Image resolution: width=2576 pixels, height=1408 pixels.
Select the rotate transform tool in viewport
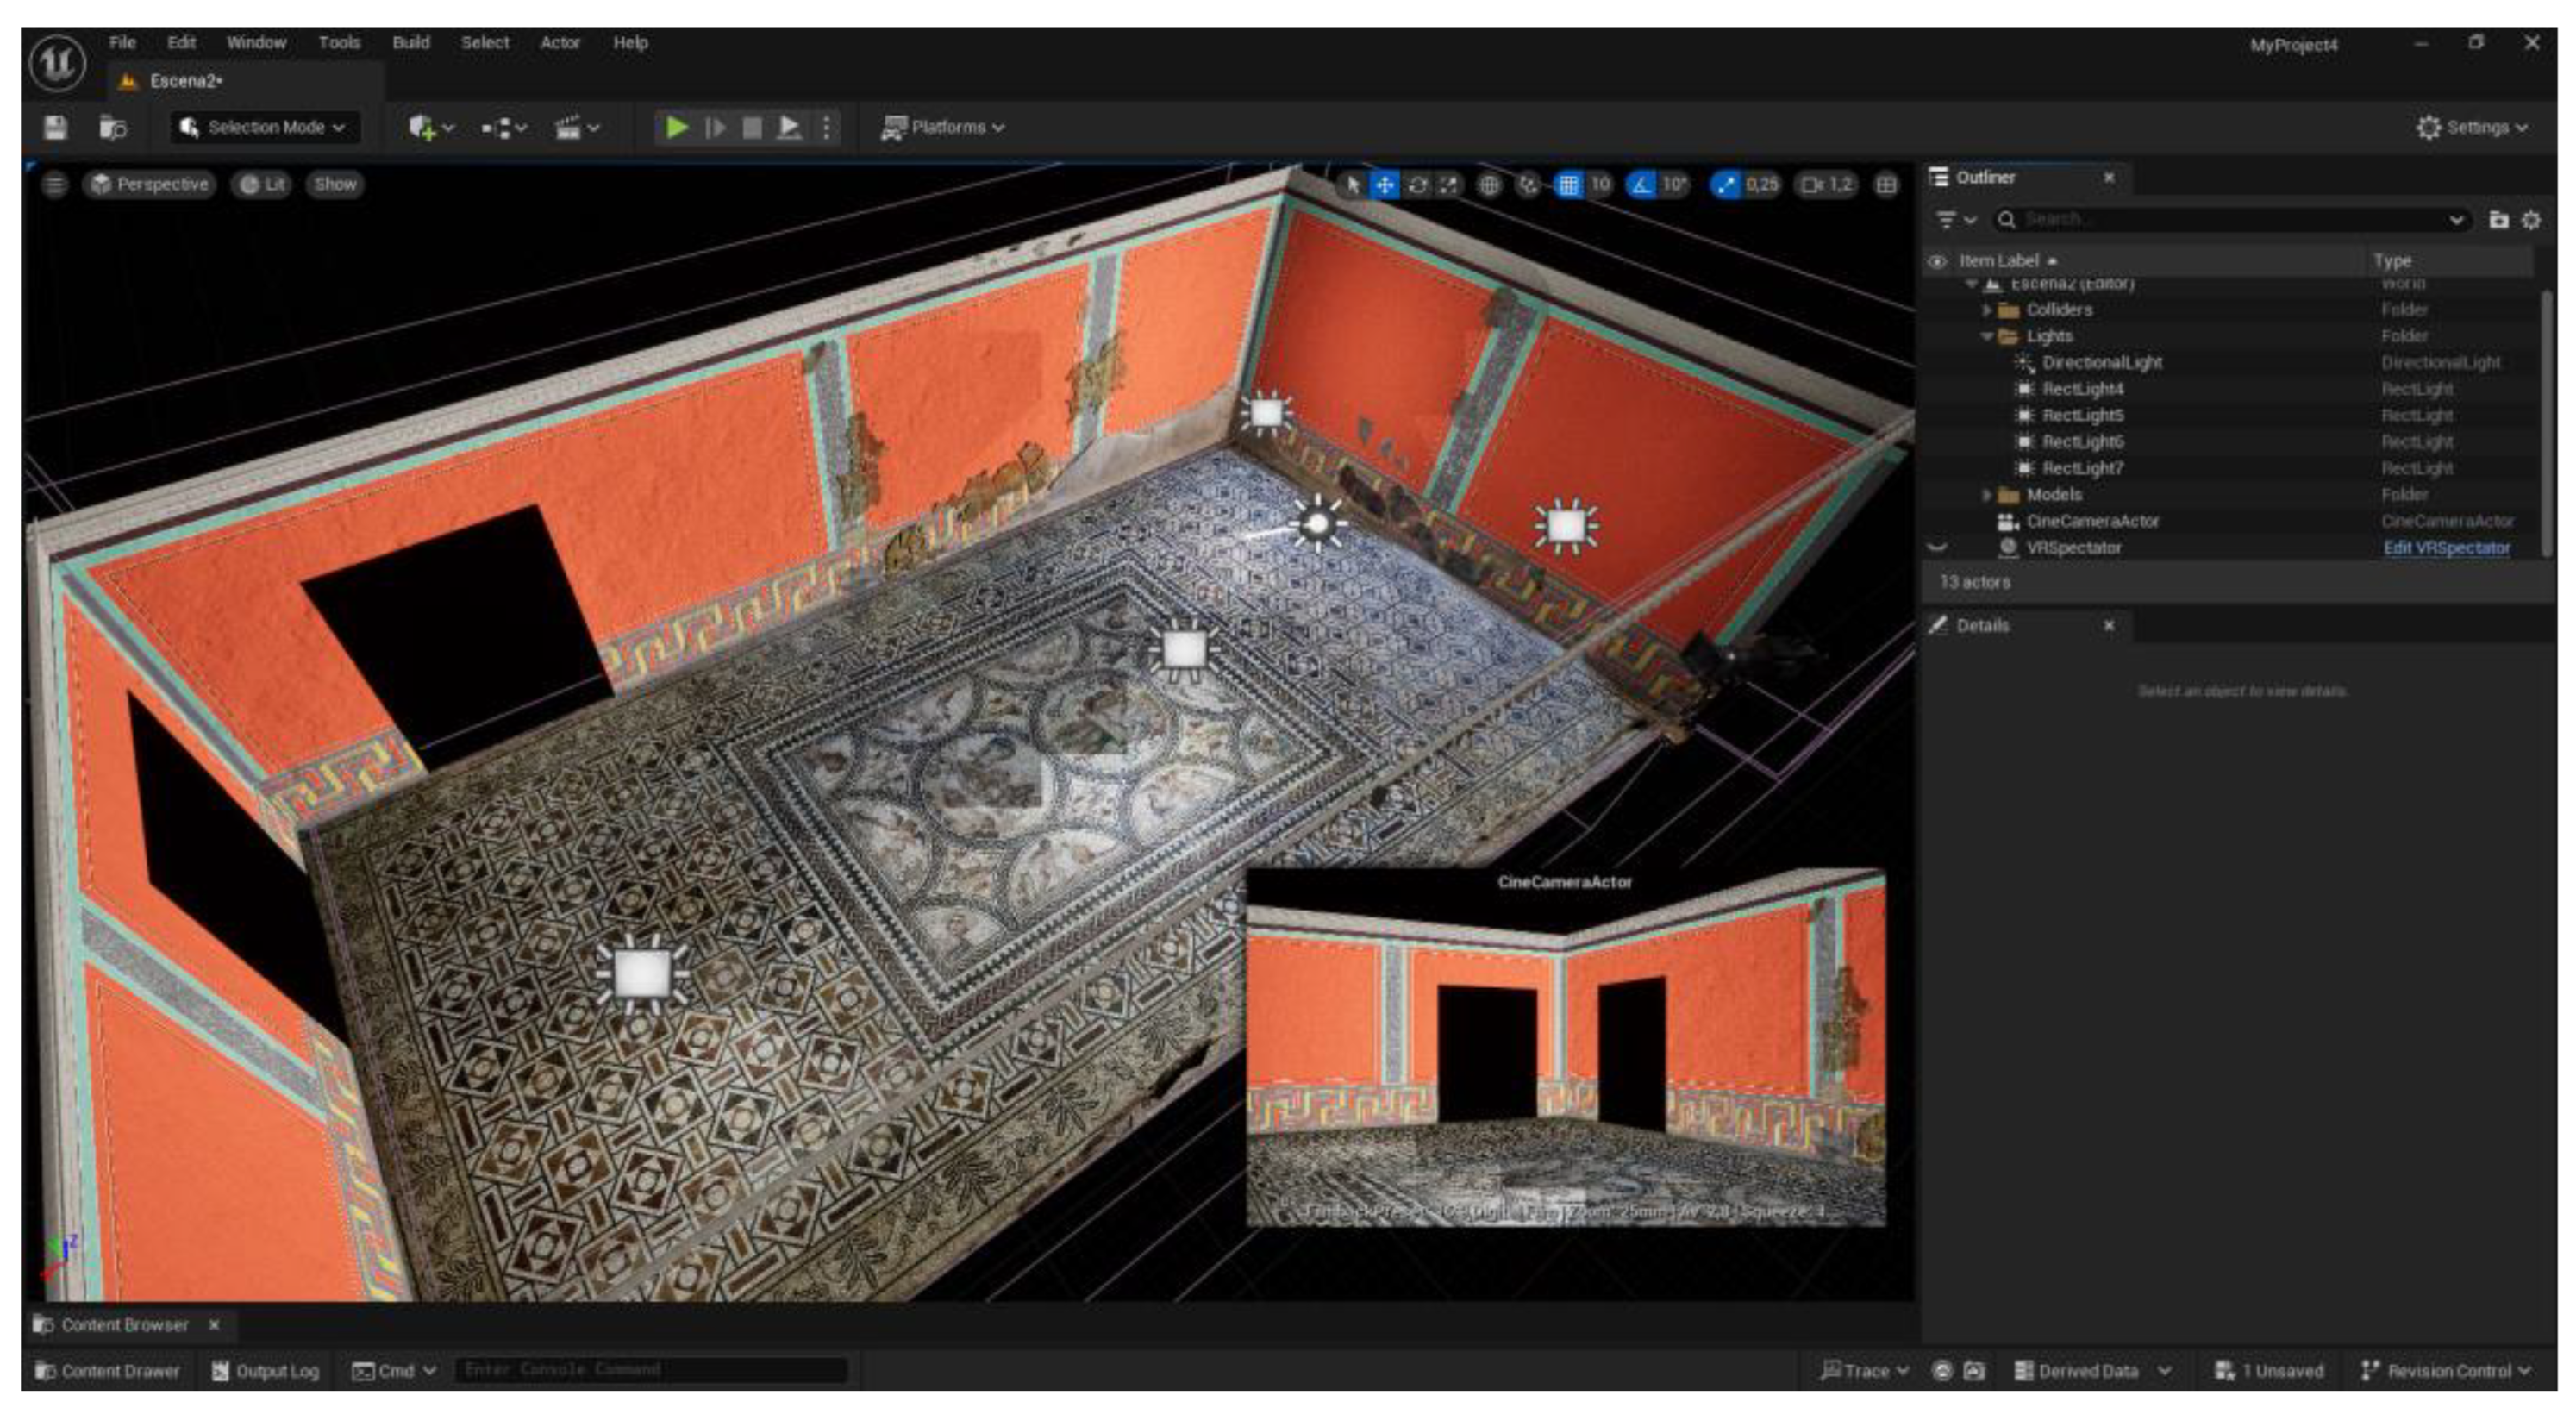(x=1417, y=185)
